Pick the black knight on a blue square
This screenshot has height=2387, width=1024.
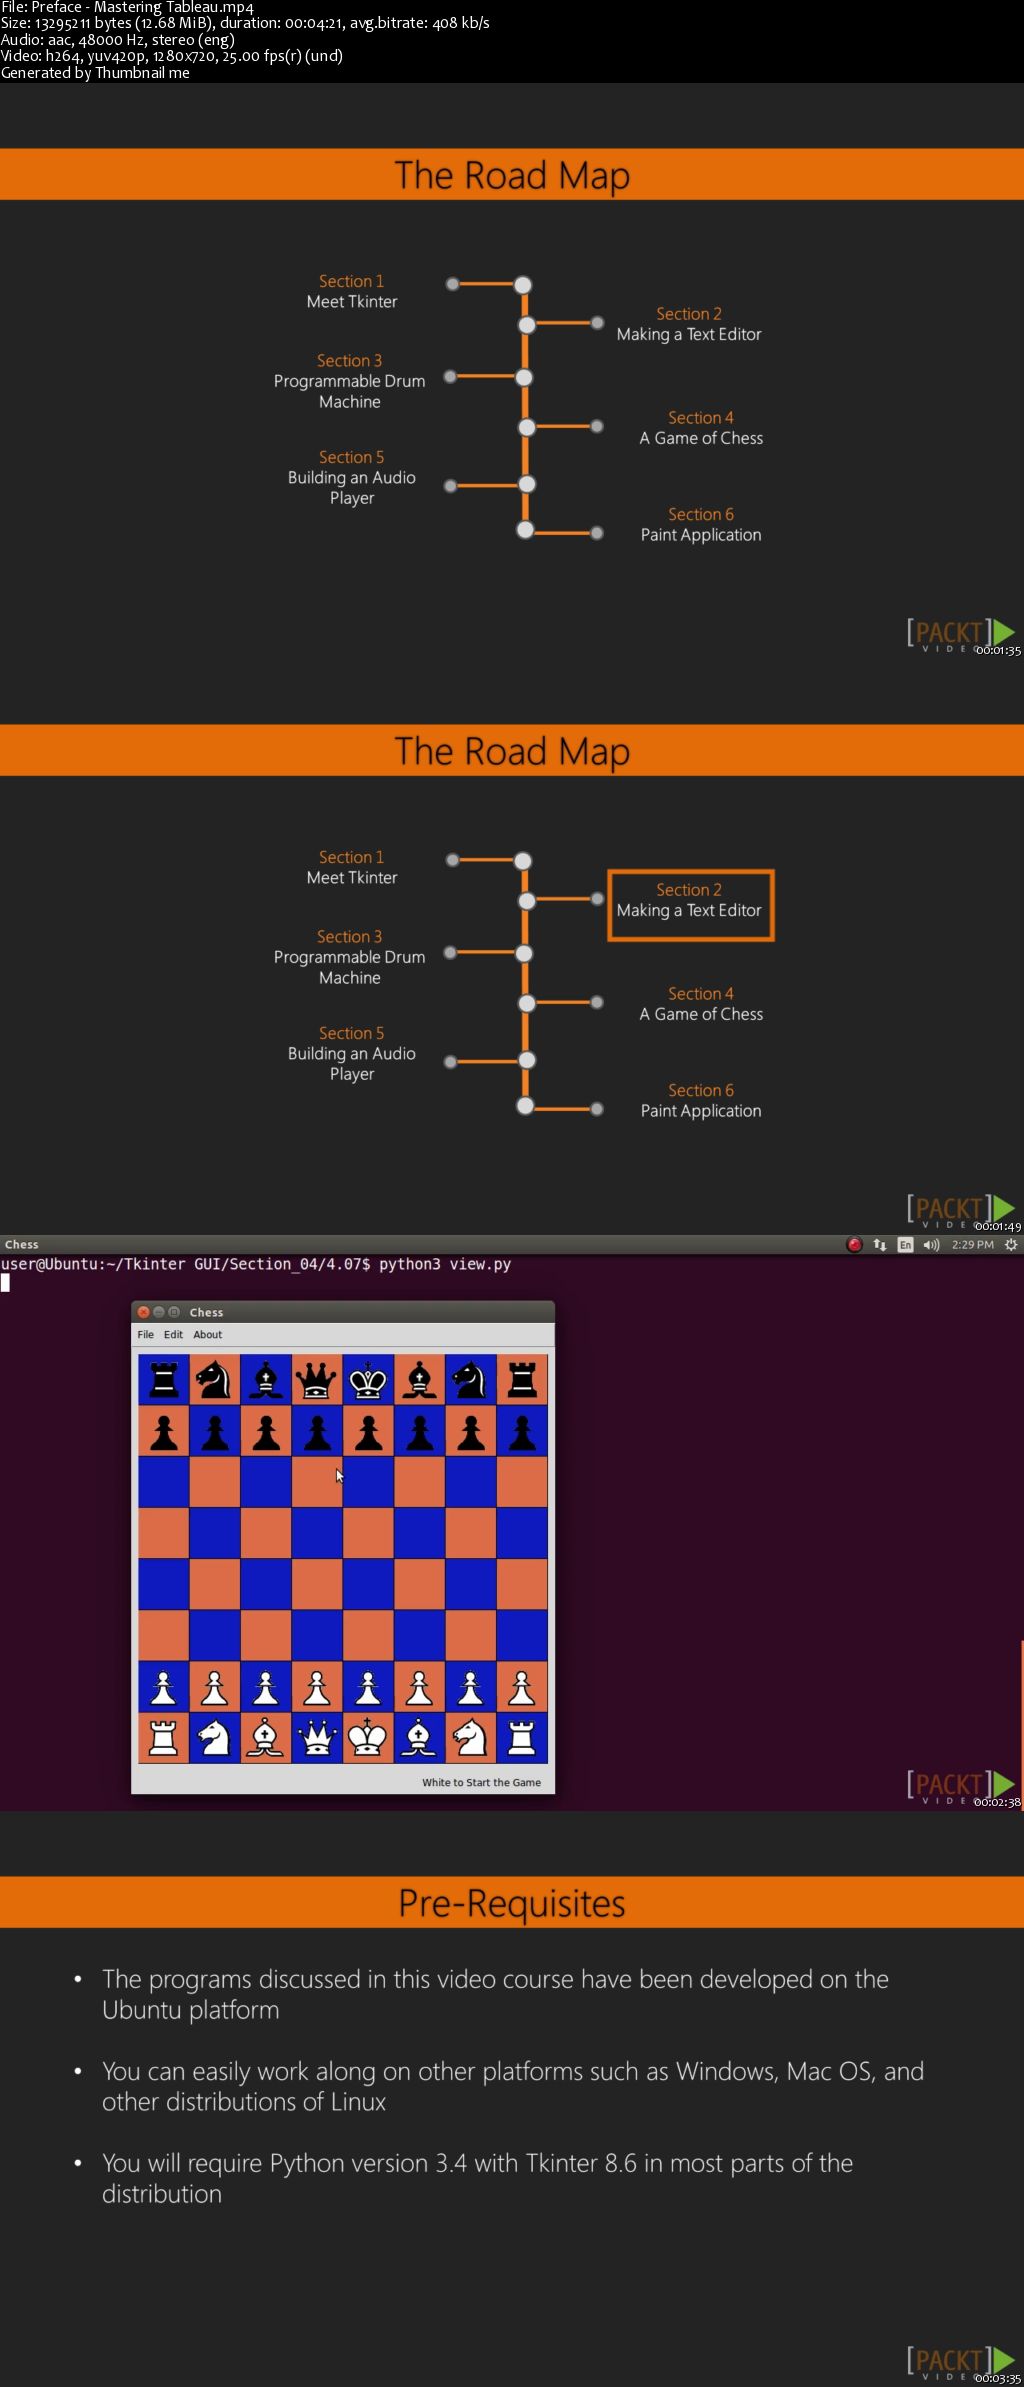(471, 1380)
